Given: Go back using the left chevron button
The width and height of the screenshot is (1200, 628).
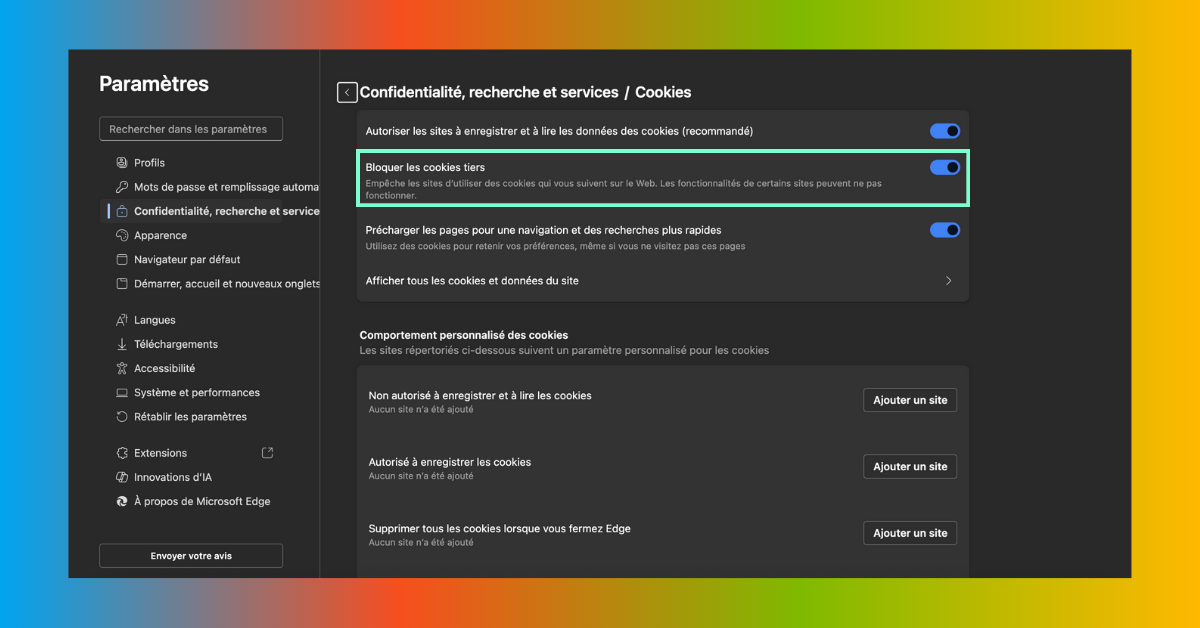Looking at the screenshot, I should [x=347, y=92].
